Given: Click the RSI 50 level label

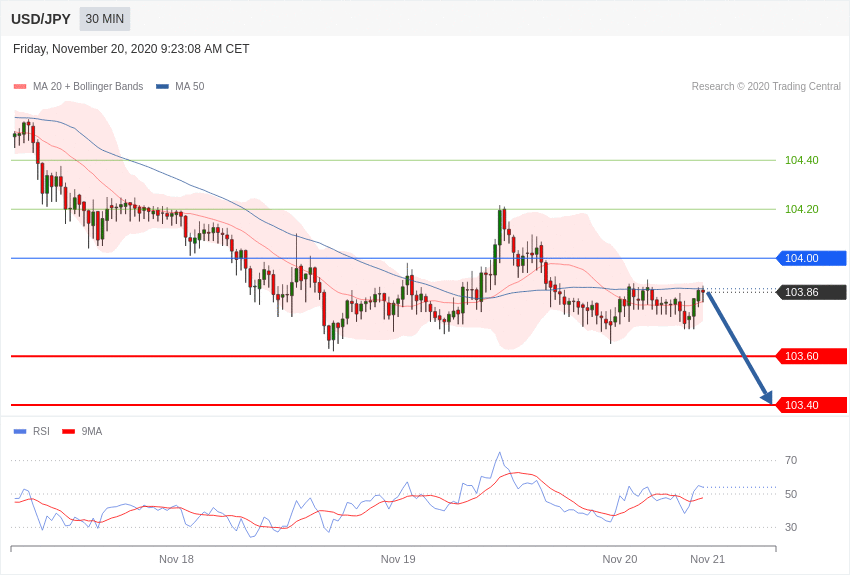Looking at the screenshot, I should click(791, 494).
